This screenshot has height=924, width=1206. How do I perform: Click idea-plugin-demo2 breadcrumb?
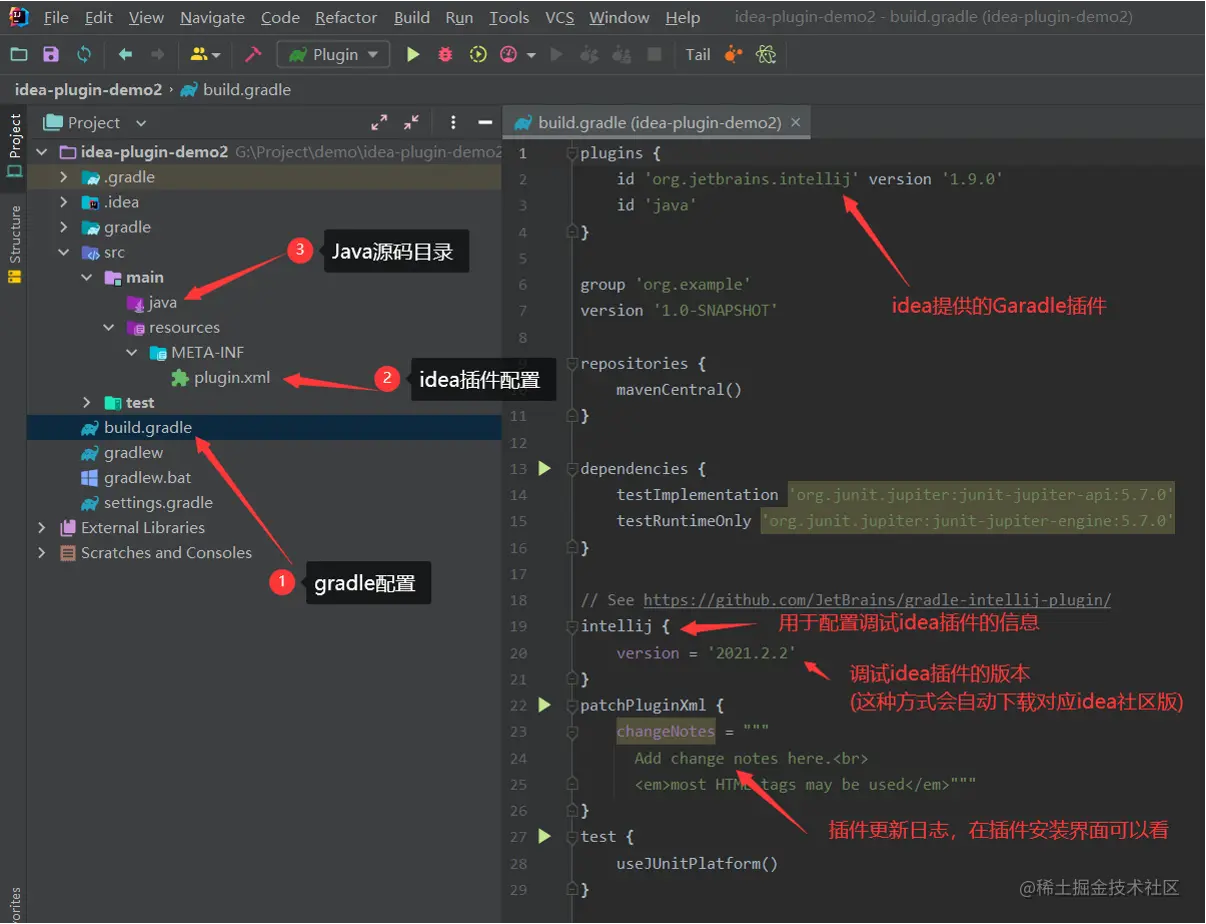coord(88,89)
